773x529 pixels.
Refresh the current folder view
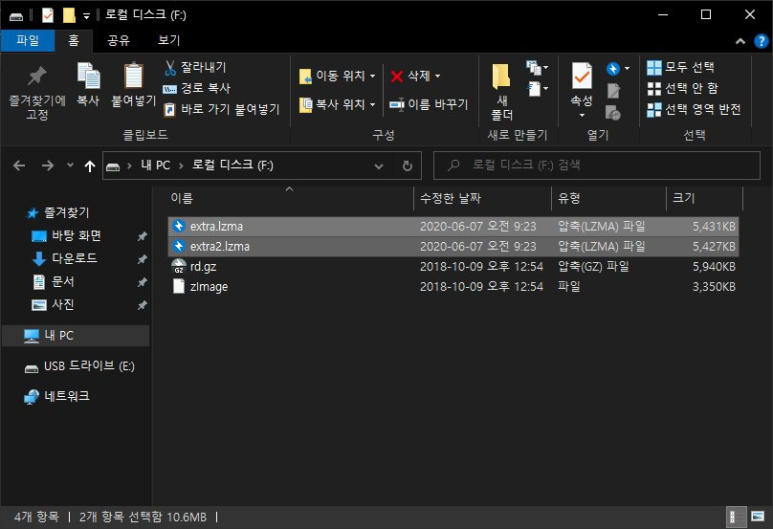coord(407,166)
